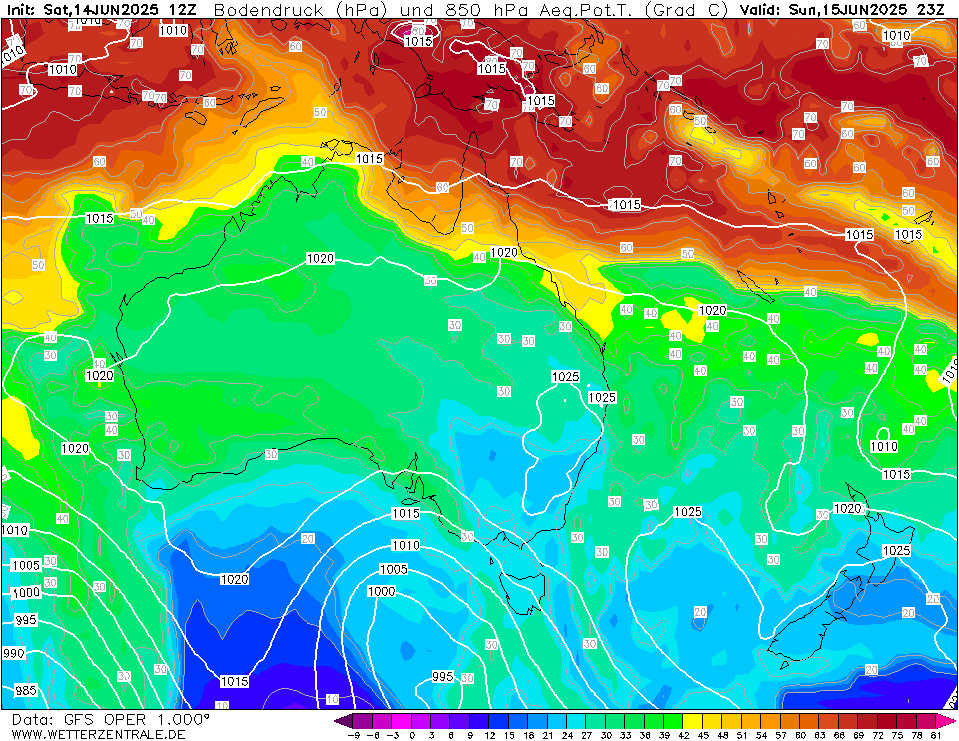Click the violet legend swatch between 3 and 6
Screen dimensions: 959x741
441,721
